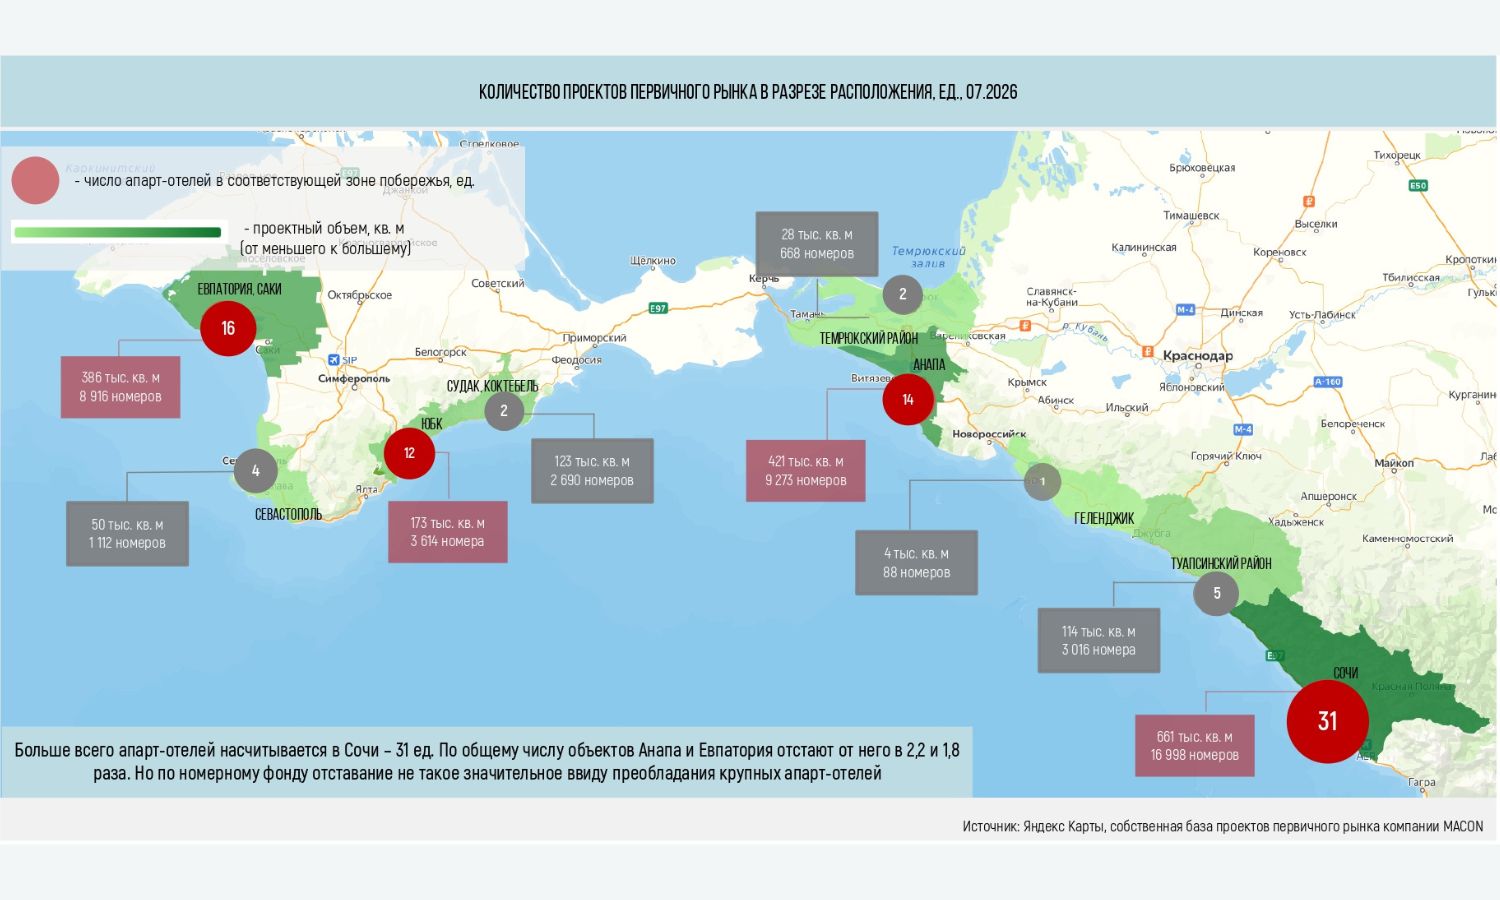Image resolution: width=1500 pixels, height=900 pixels.
Task: Click the gray Sevastopol circle marked 4
Action: [x=255, y=471]
